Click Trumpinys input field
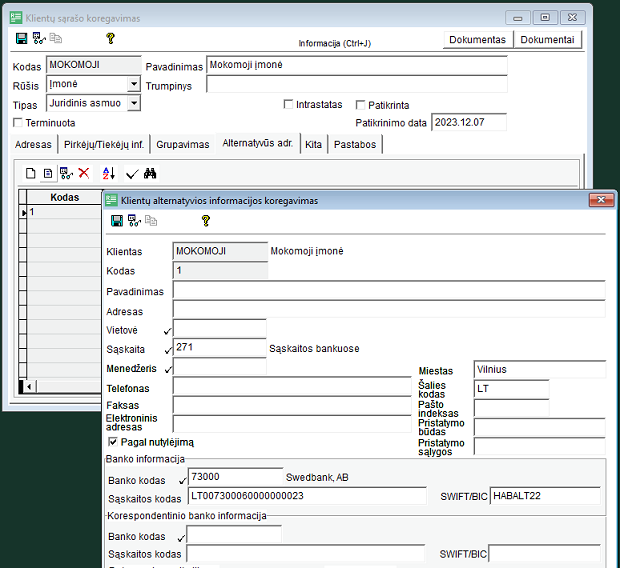620x568 pixels. point(357,84)
